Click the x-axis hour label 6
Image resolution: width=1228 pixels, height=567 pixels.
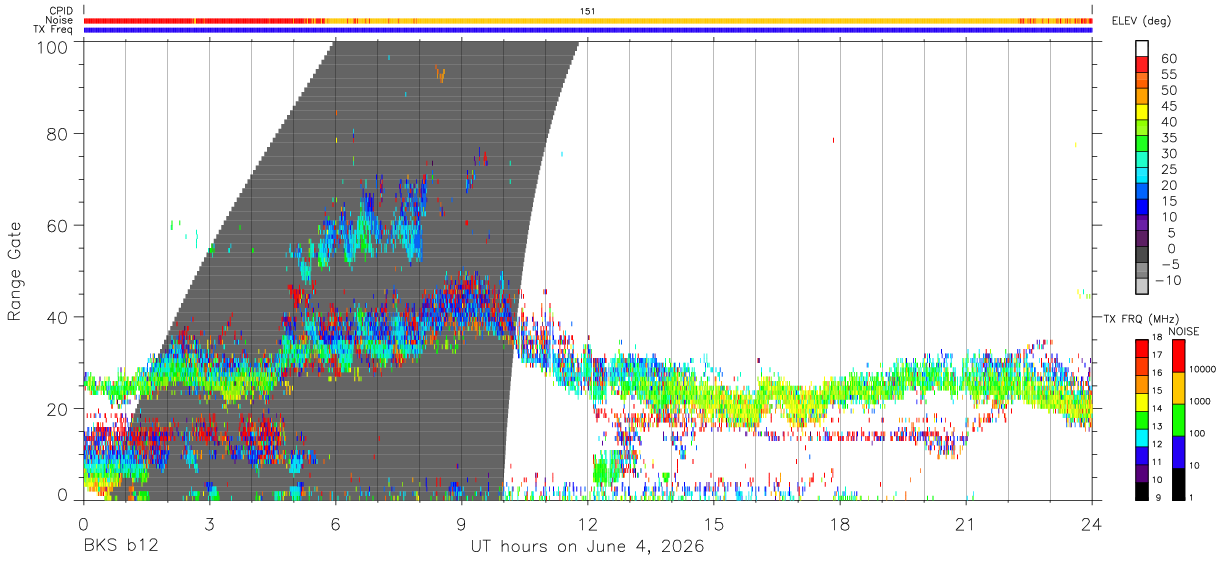tap(335, 523)
